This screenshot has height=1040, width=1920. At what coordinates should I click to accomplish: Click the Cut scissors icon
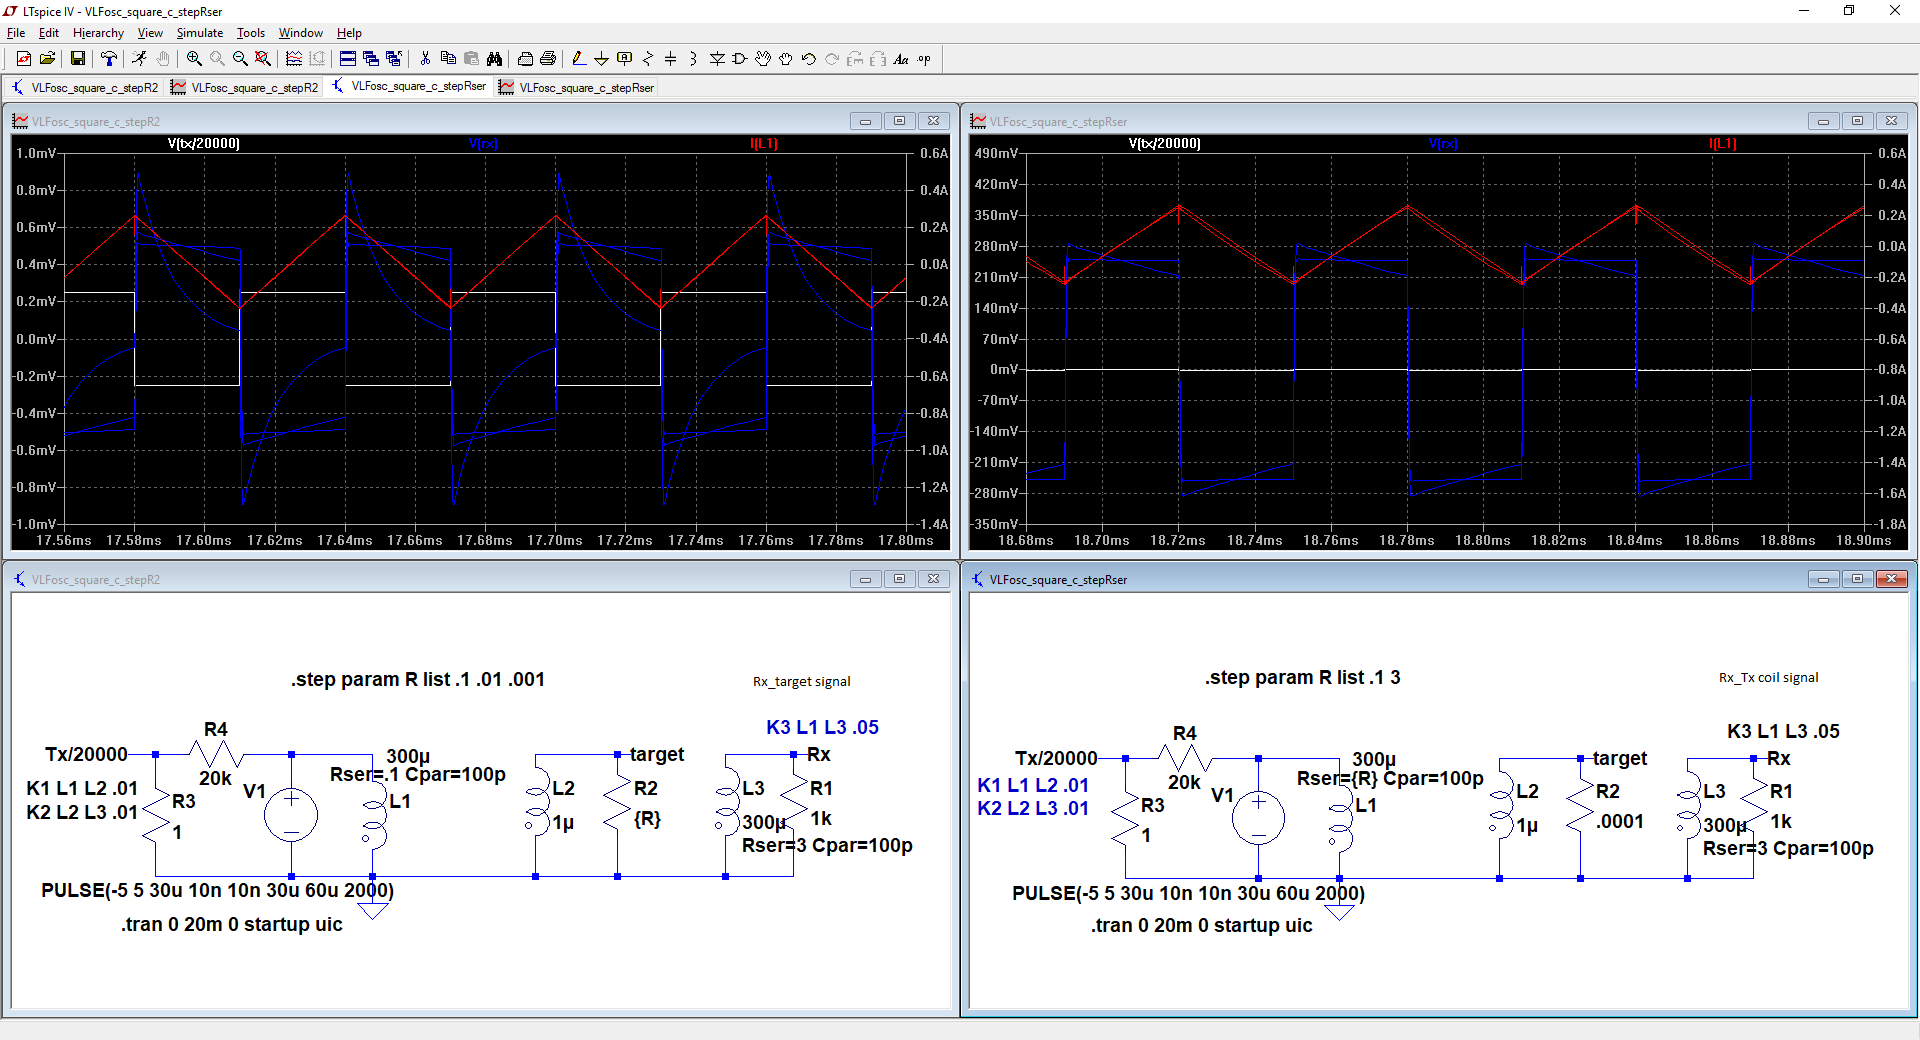click(x=425, y=59)
